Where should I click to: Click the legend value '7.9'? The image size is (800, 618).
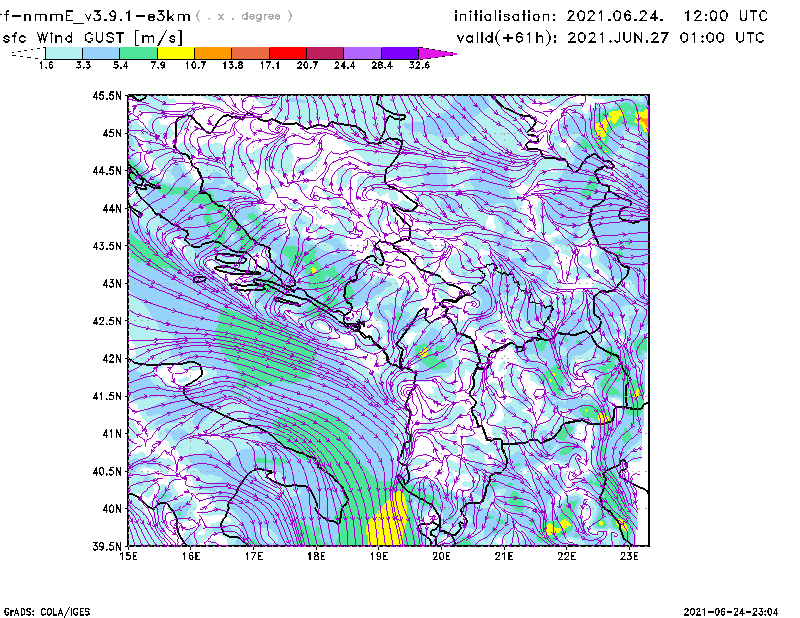158,65
